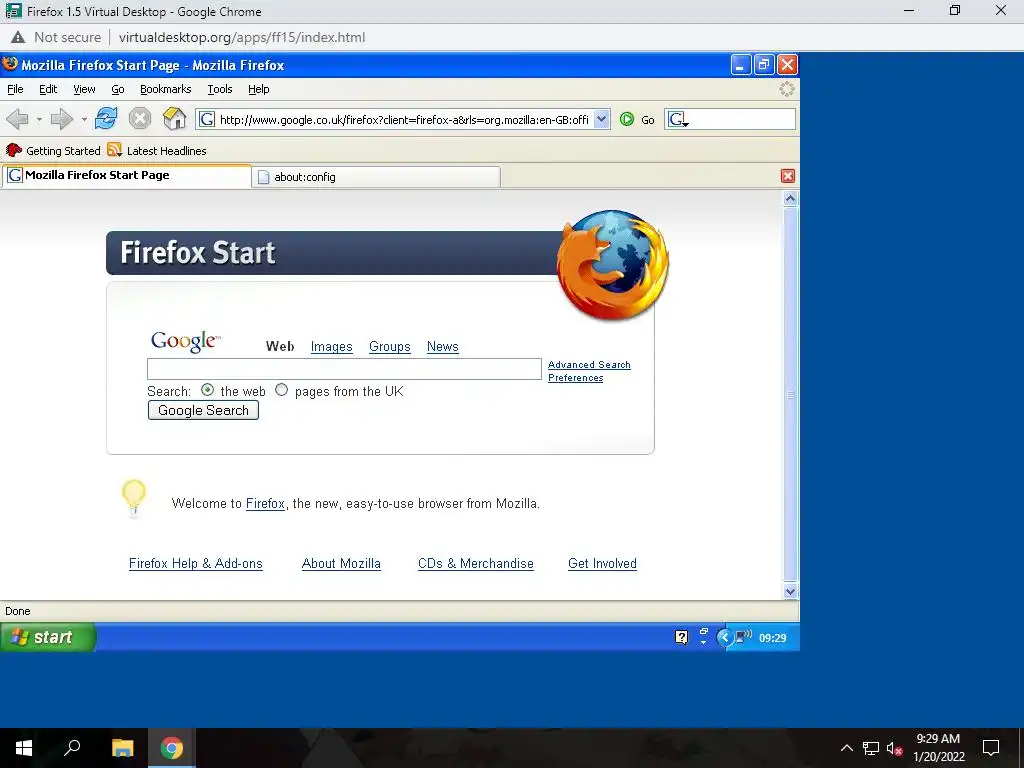Switch to the about:config tab
The image size is (1024, 768).
point(377,177)
